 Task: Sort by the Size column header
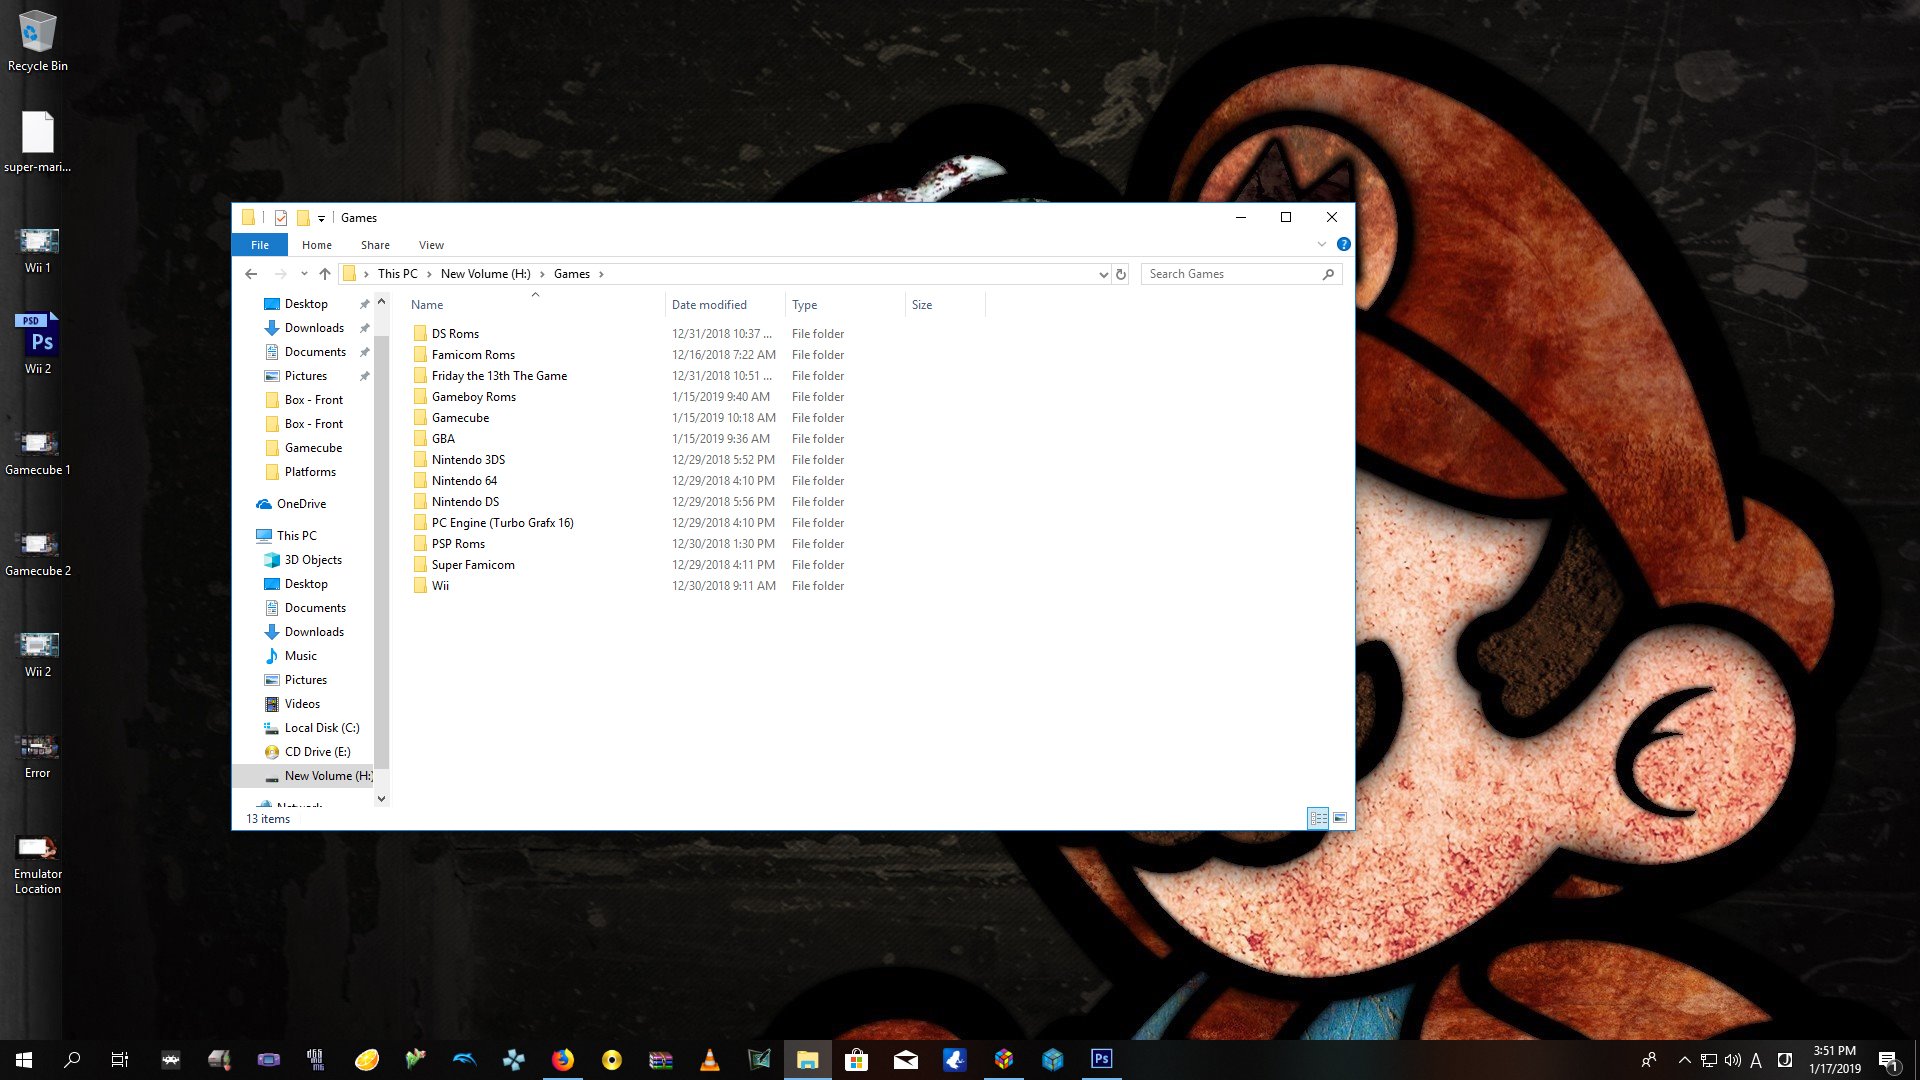click(945, 304)
